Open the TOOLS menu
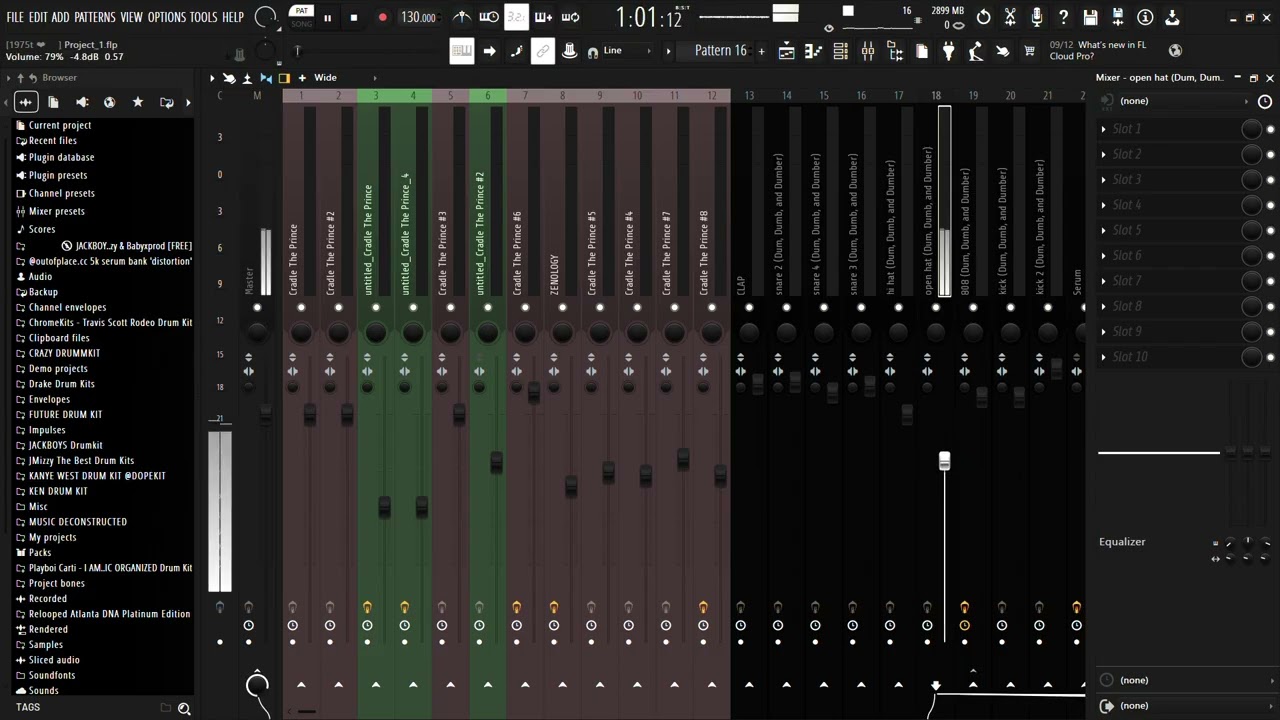The height and width of the screenshot is (720, 1280). 203,17
